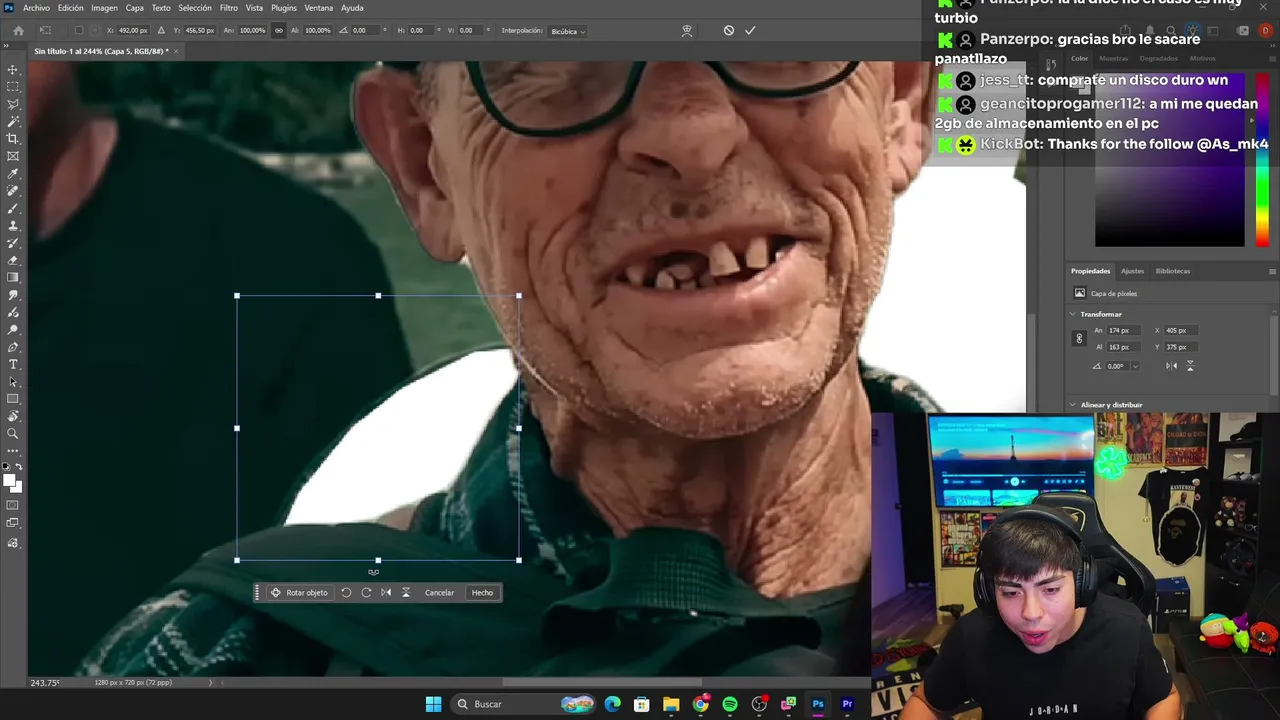This screenshot has height=720, width=1280.
Task: Commit transform with the checkmark icon
Action: (x=750, y=31)
